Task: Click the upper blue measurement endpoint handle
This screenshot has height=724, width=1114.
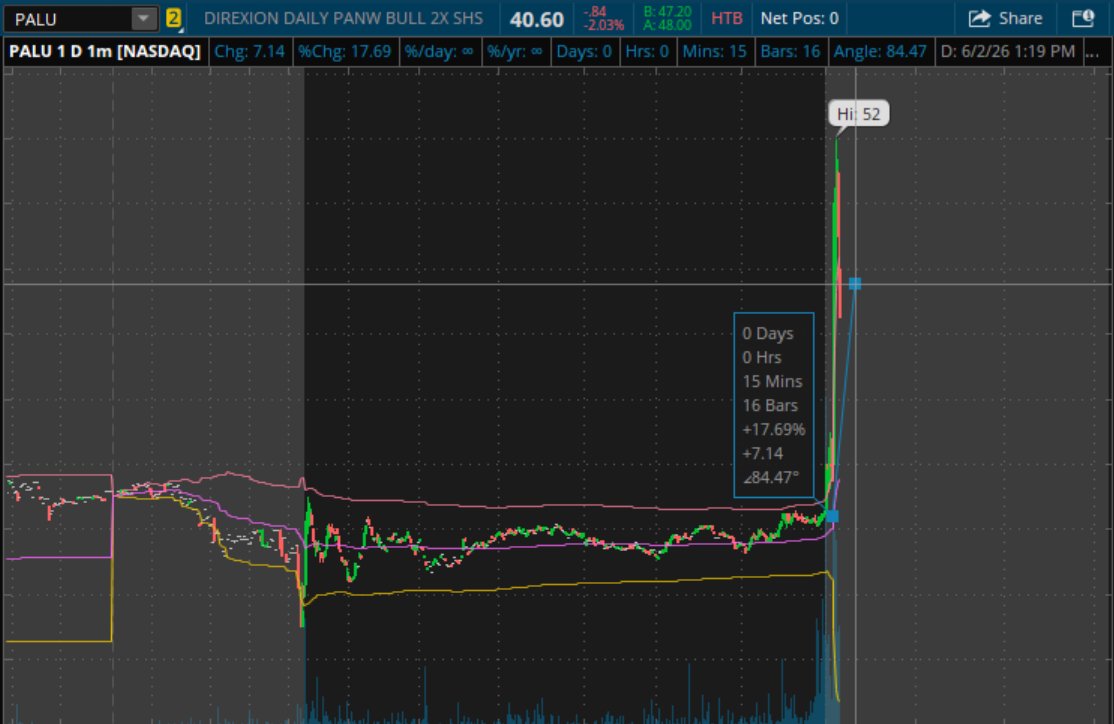Action: 855,284
